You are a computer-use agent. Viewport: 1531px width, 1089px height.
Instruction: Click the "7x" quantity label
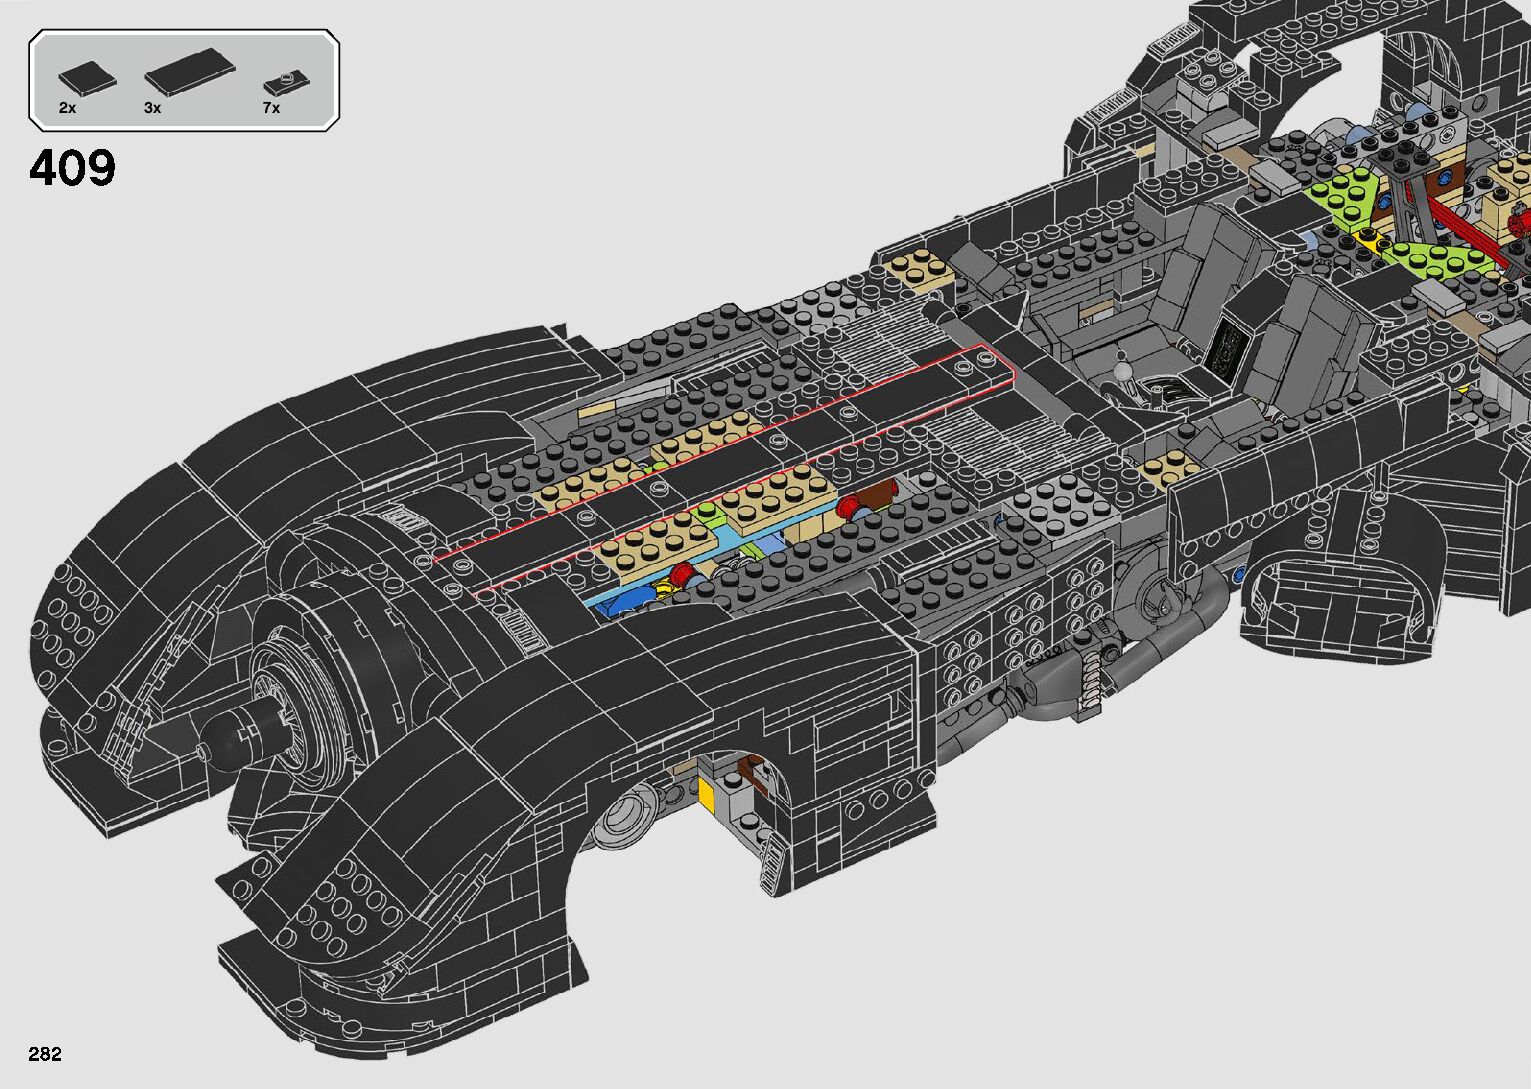(271, 108)
